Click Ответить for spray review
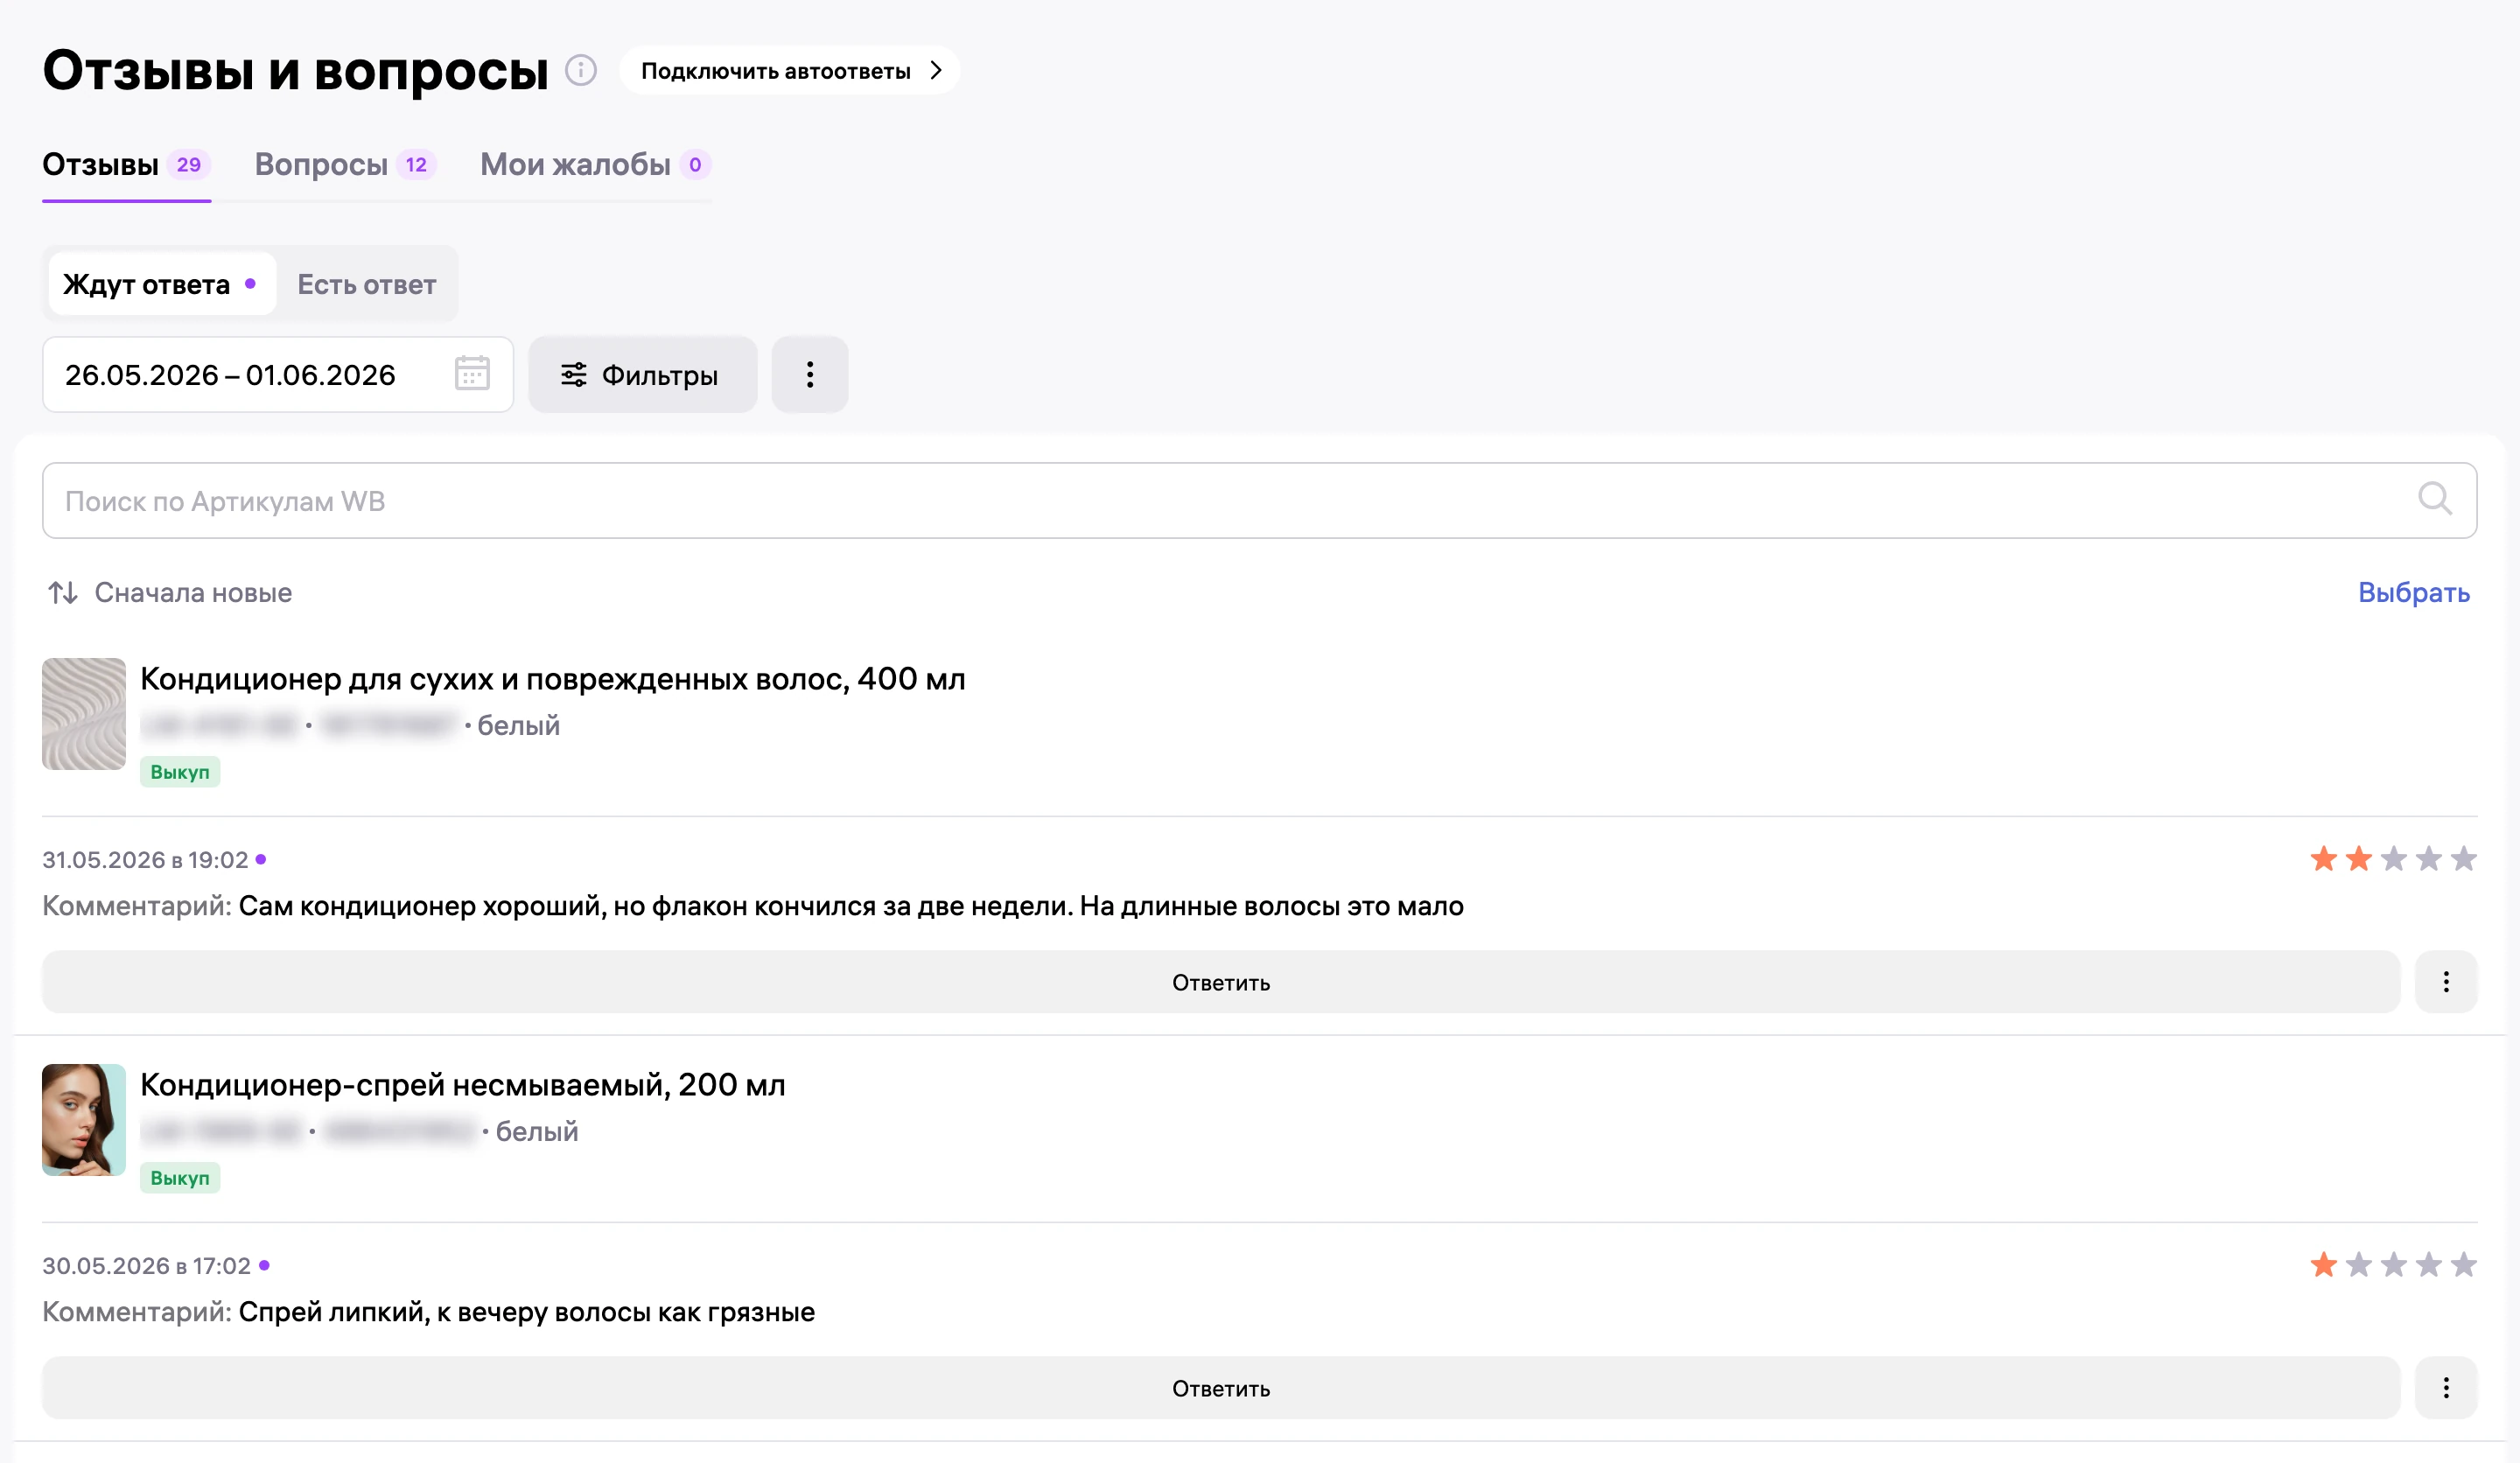The height and width of the screenshot is (1463, 2520). [1221, 1388]
